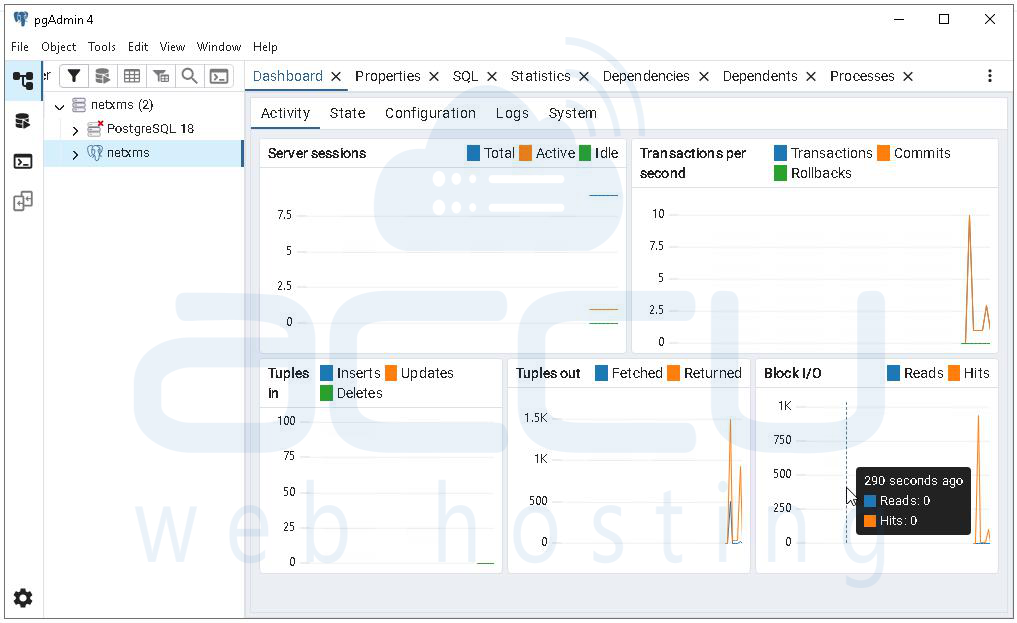This screenshot has height=623, width=1017.
Task: Click the Total legend swatch in Server sessions
Action: tap(473, 153)
